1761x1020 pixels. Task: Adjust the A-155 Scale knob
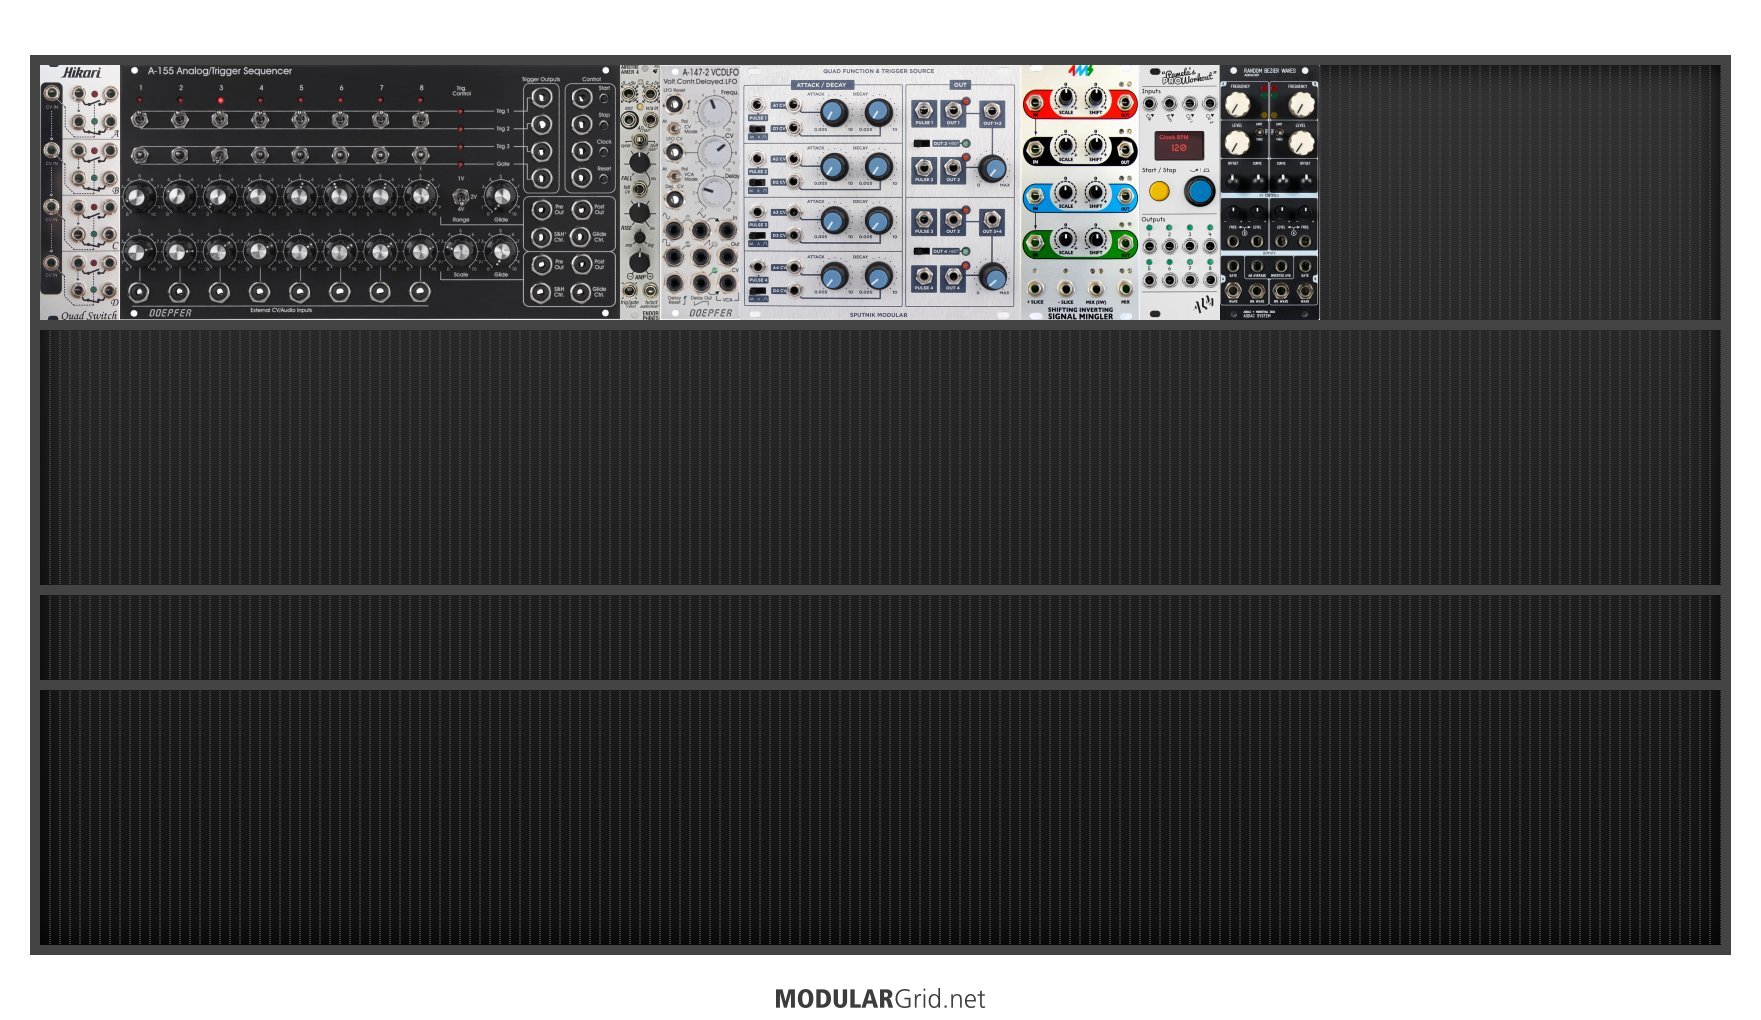[461, 250]
